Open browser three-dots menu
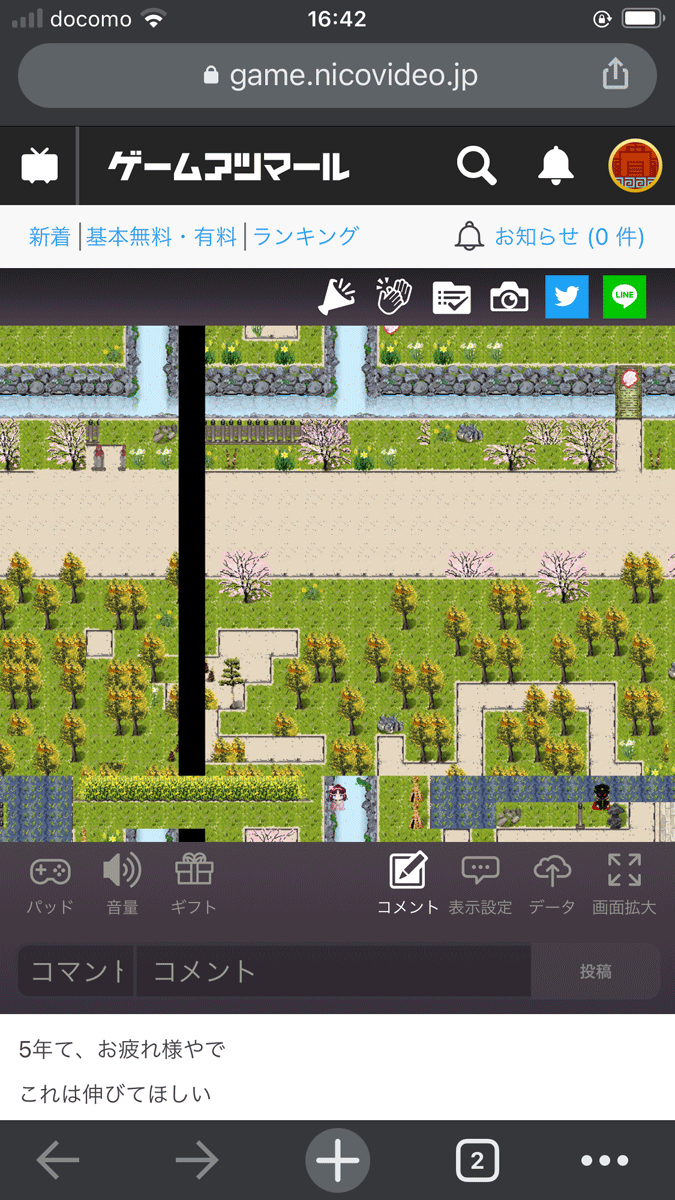The image size is (675, 1200). click(605, 1161)
